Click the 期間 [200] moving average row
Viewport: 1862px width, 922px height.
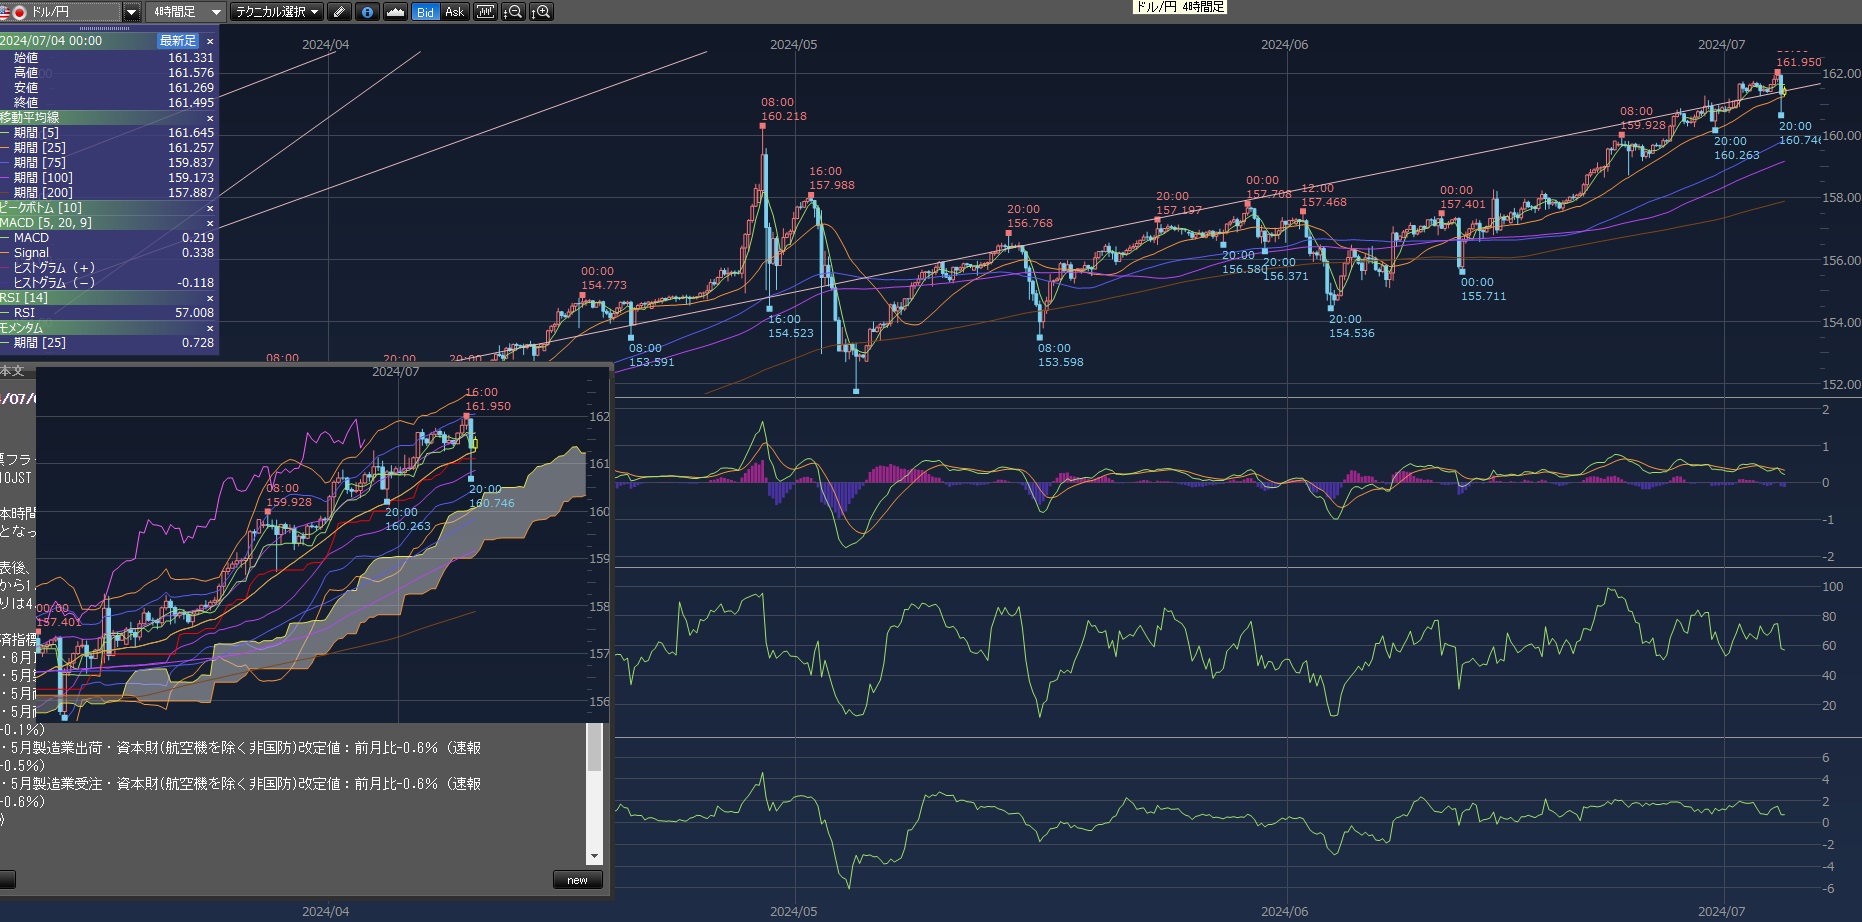coord(100,193)
